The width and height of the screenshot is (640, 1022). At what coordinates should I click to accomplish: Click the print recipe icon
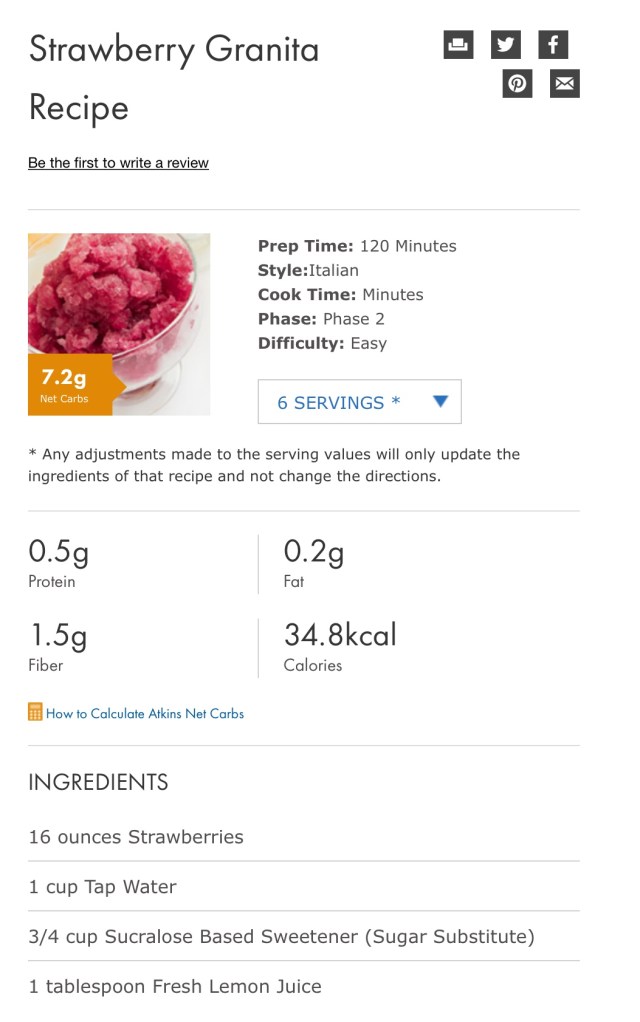click(x=458, y=45)
